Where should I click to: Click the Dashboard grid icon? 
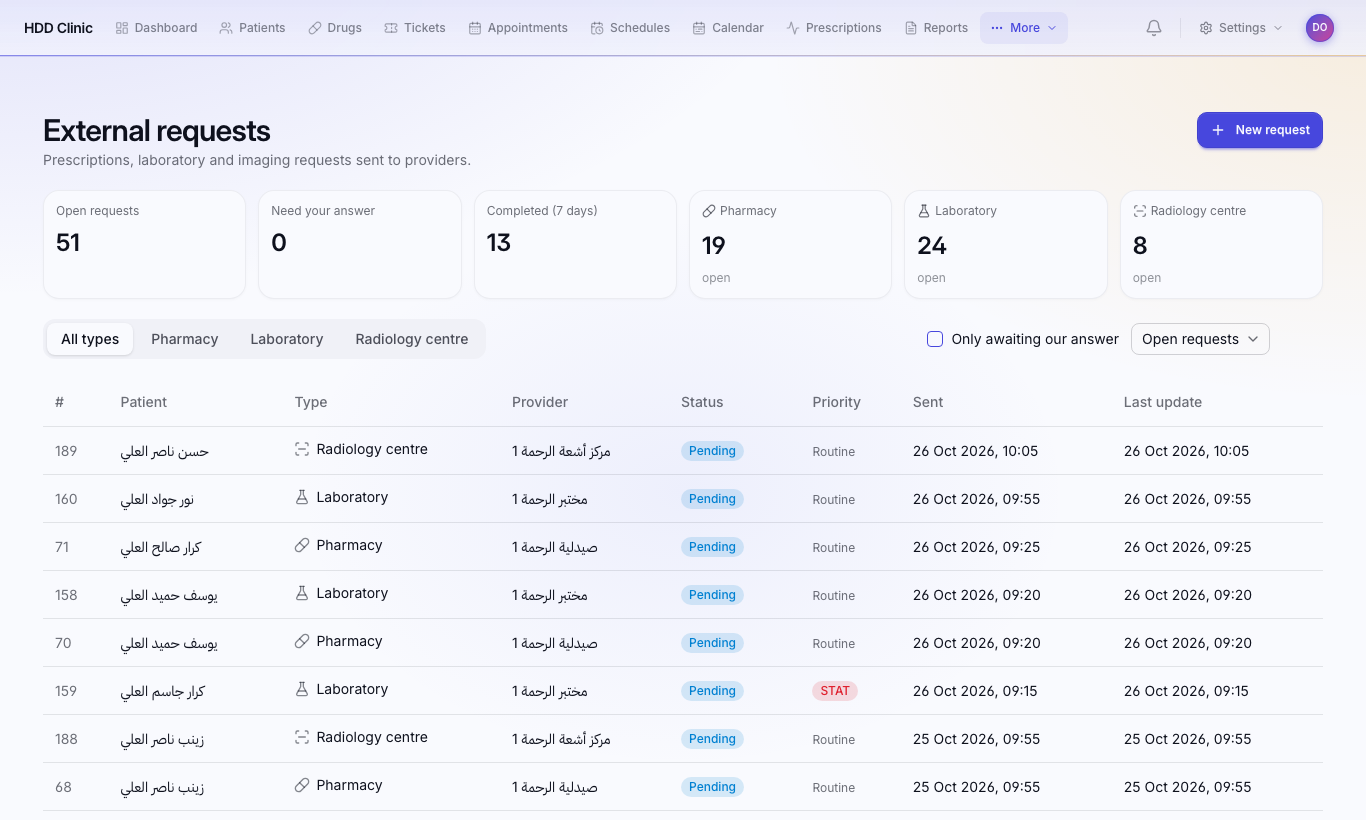(x=122, y=28)
